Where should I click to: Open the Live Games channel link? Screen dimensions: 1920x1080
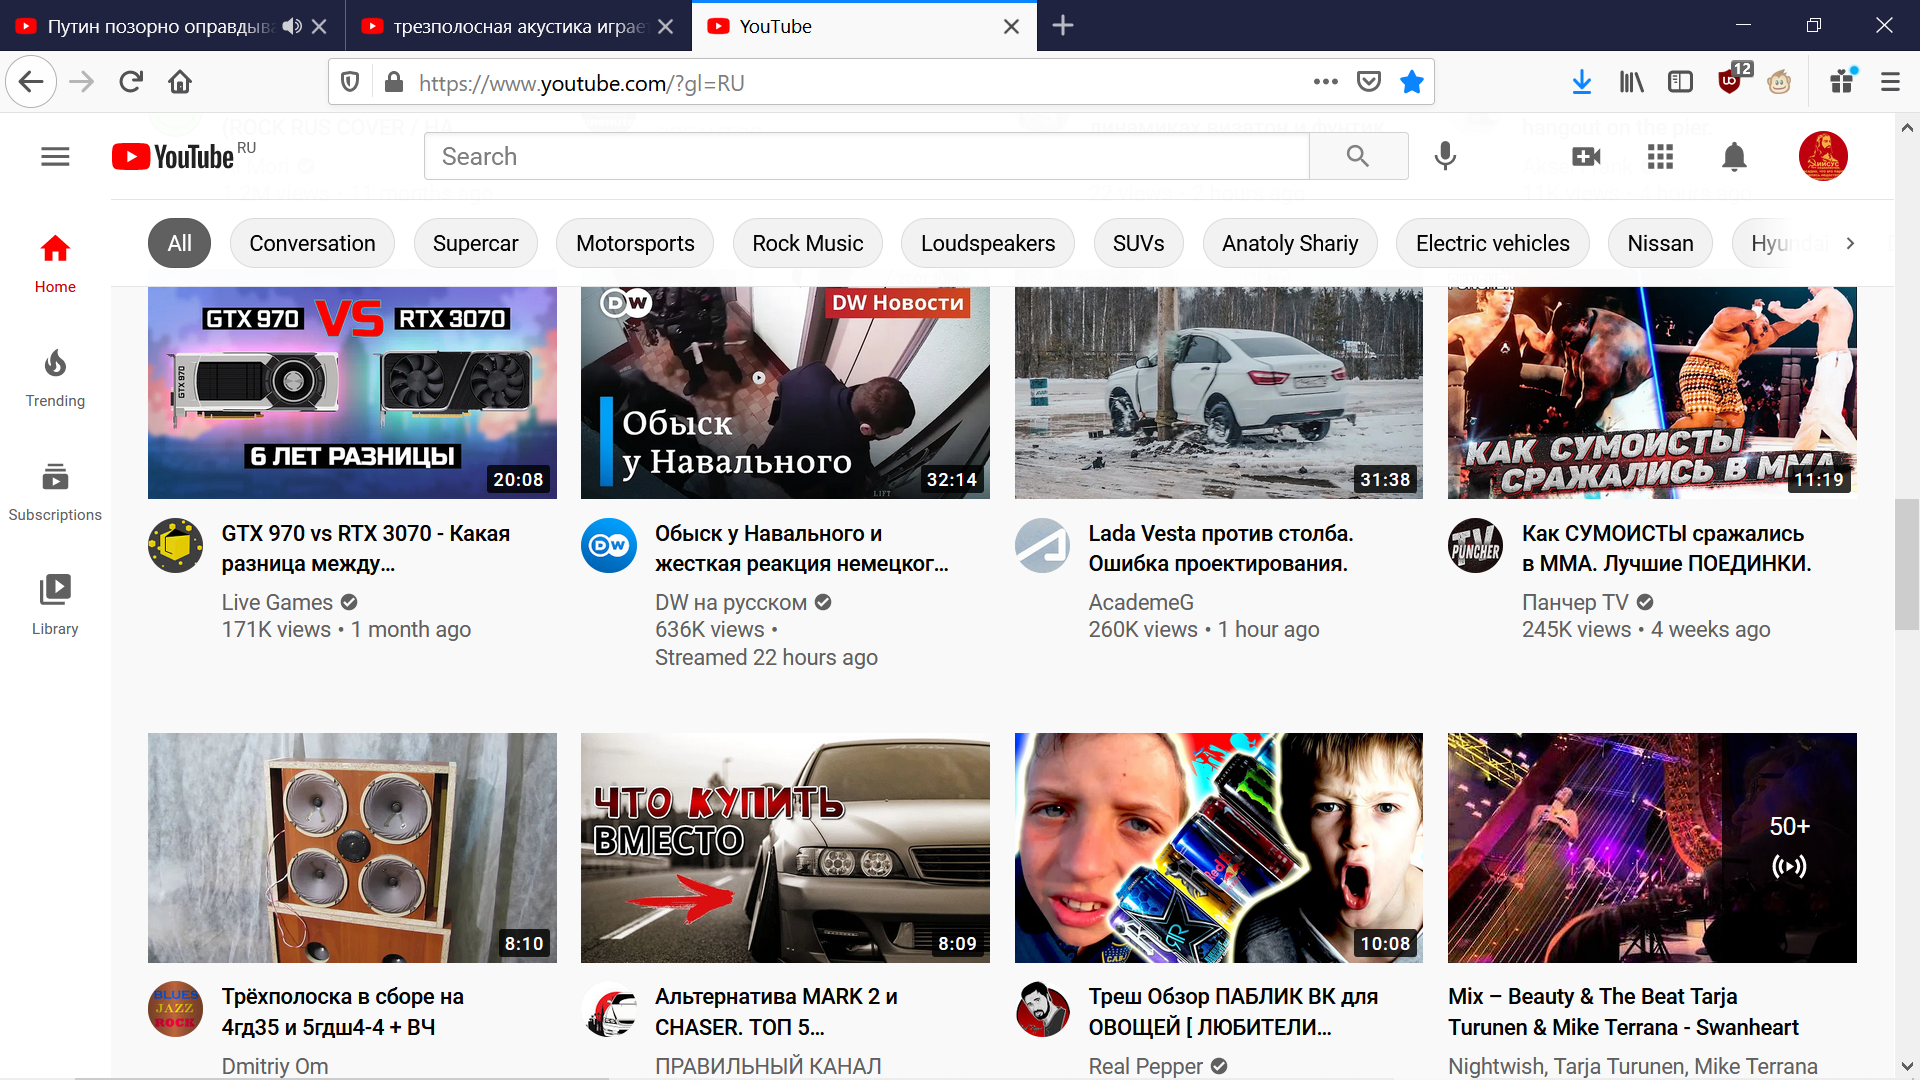[277, 602]
